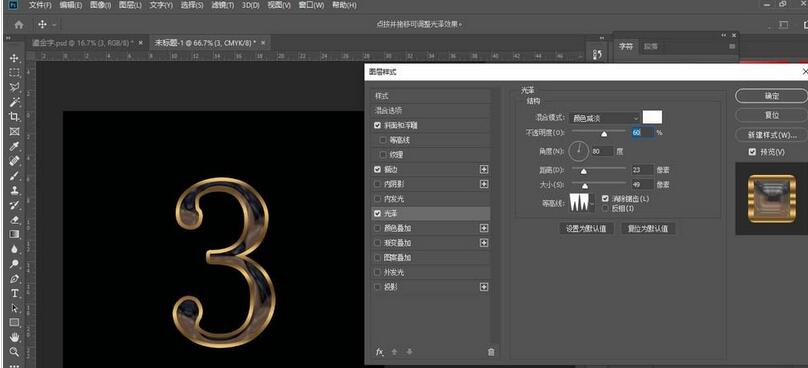Open the 混合模式 blend mode dropdown
The height and width of the screenshot is (368, 808).
(x=604, y=118)
